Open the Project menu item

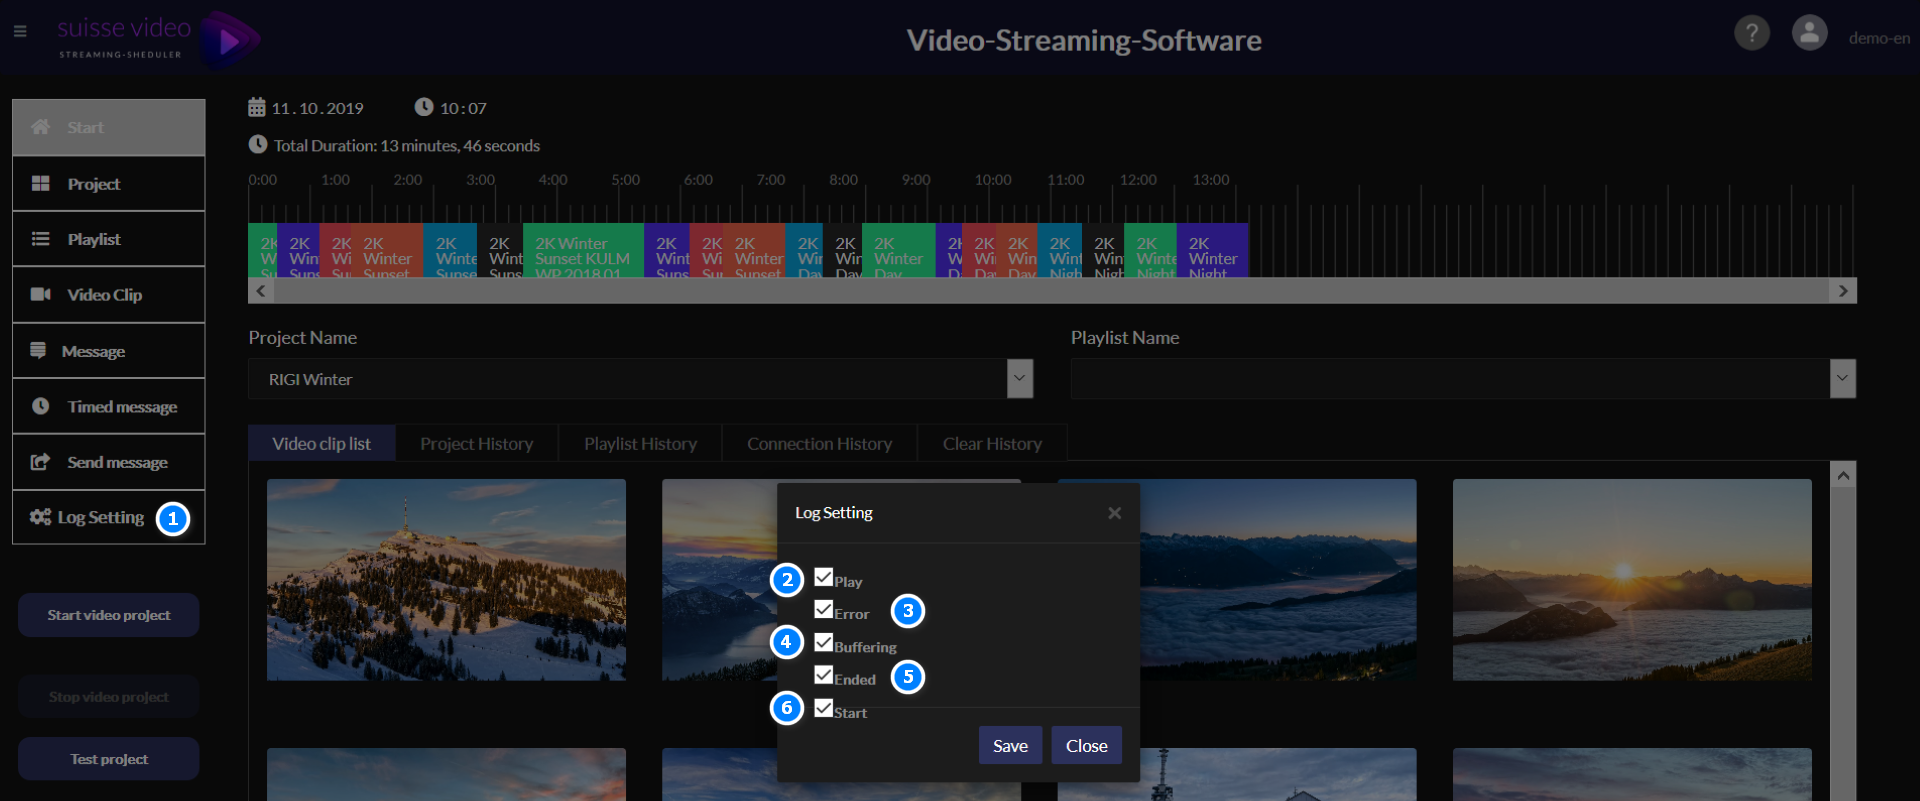click(x=109, y=184)
